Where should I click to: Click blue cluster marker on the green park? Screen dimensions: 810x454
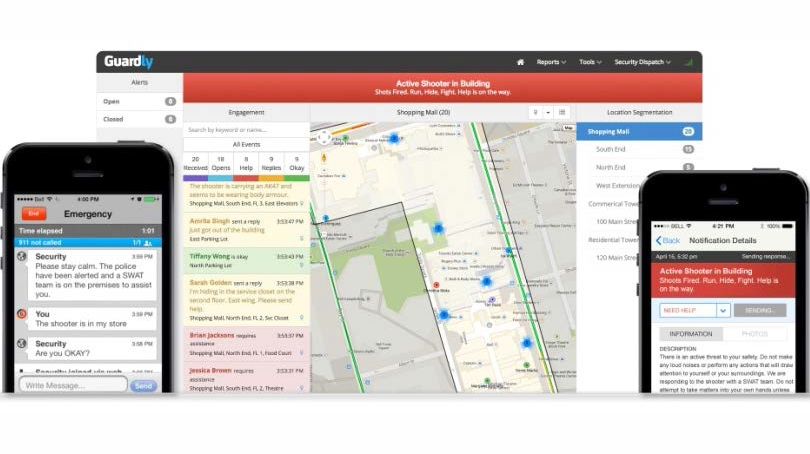click(438, 228)
